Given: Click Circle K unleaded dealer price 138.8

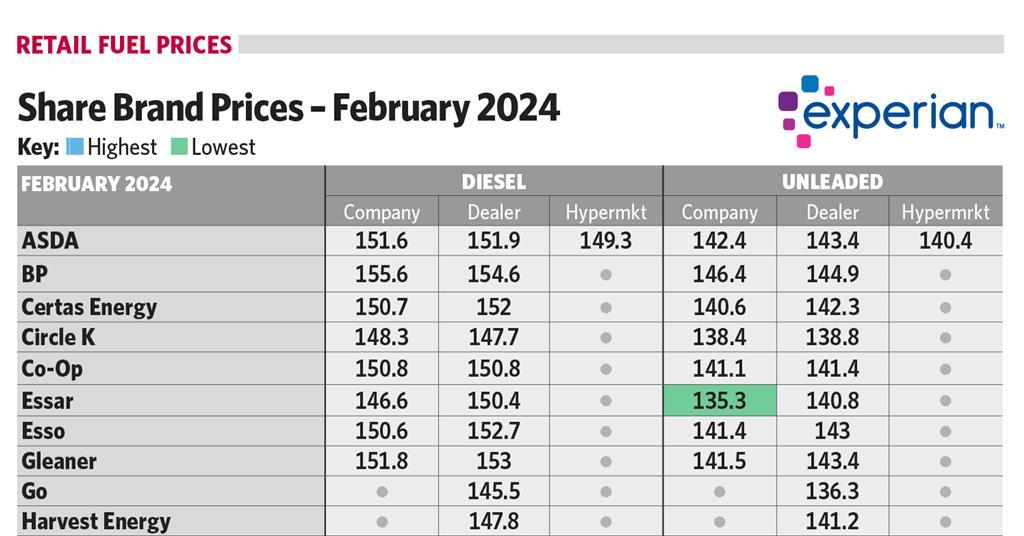Looking at the screenshot, I should pos(832,338).
